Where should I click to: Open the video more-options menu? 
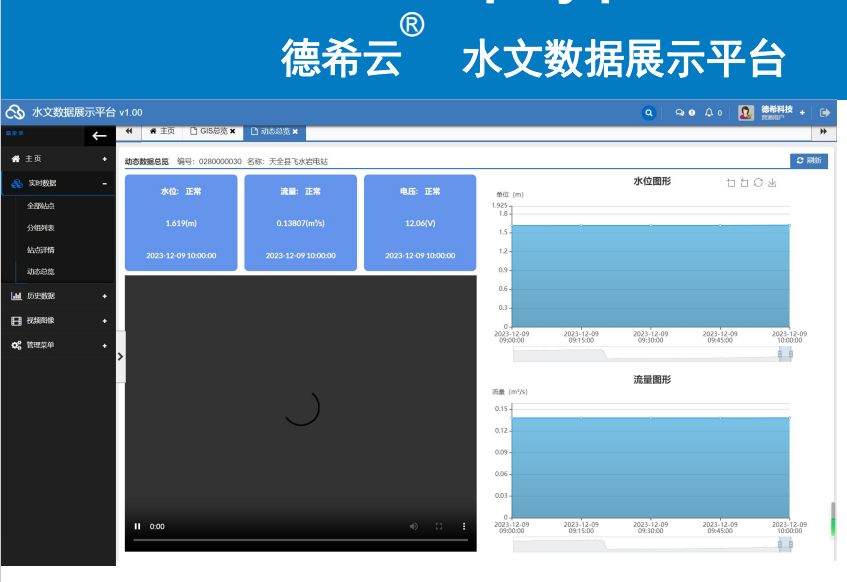coord(463,526)
